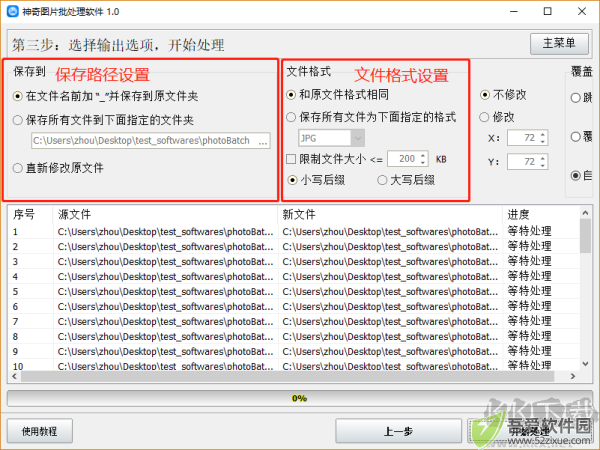Go back with 上一步 button
This screenshot has width=600, height=450.
tap(398, 431)
